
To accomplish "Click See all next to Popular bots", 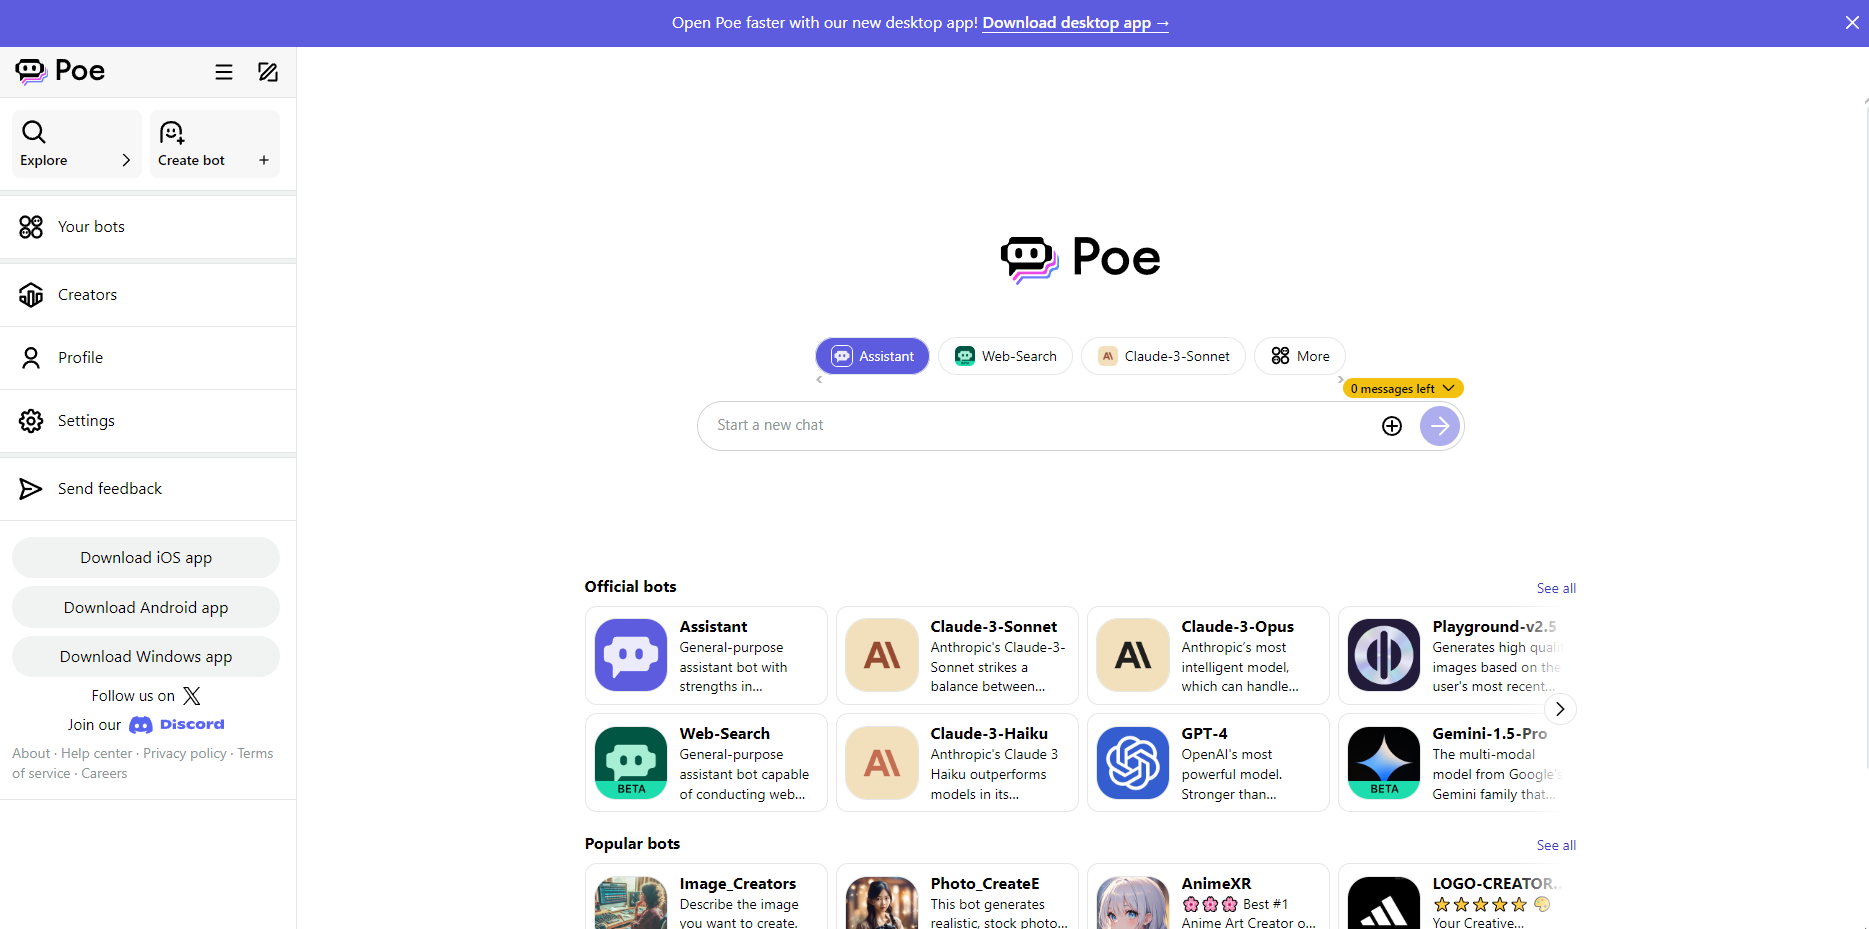I will point(1556,845).
